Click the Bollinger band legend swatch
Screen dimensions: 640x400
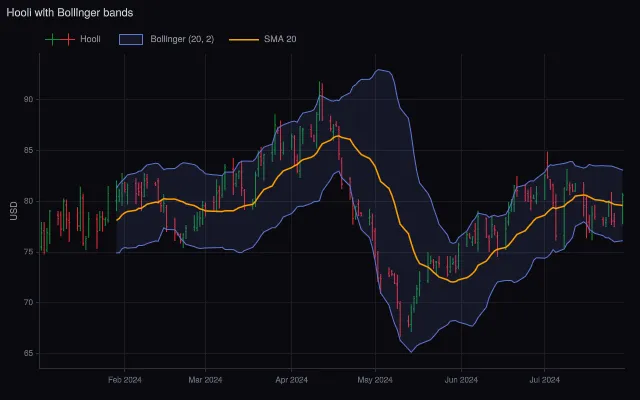pos(131,39)
